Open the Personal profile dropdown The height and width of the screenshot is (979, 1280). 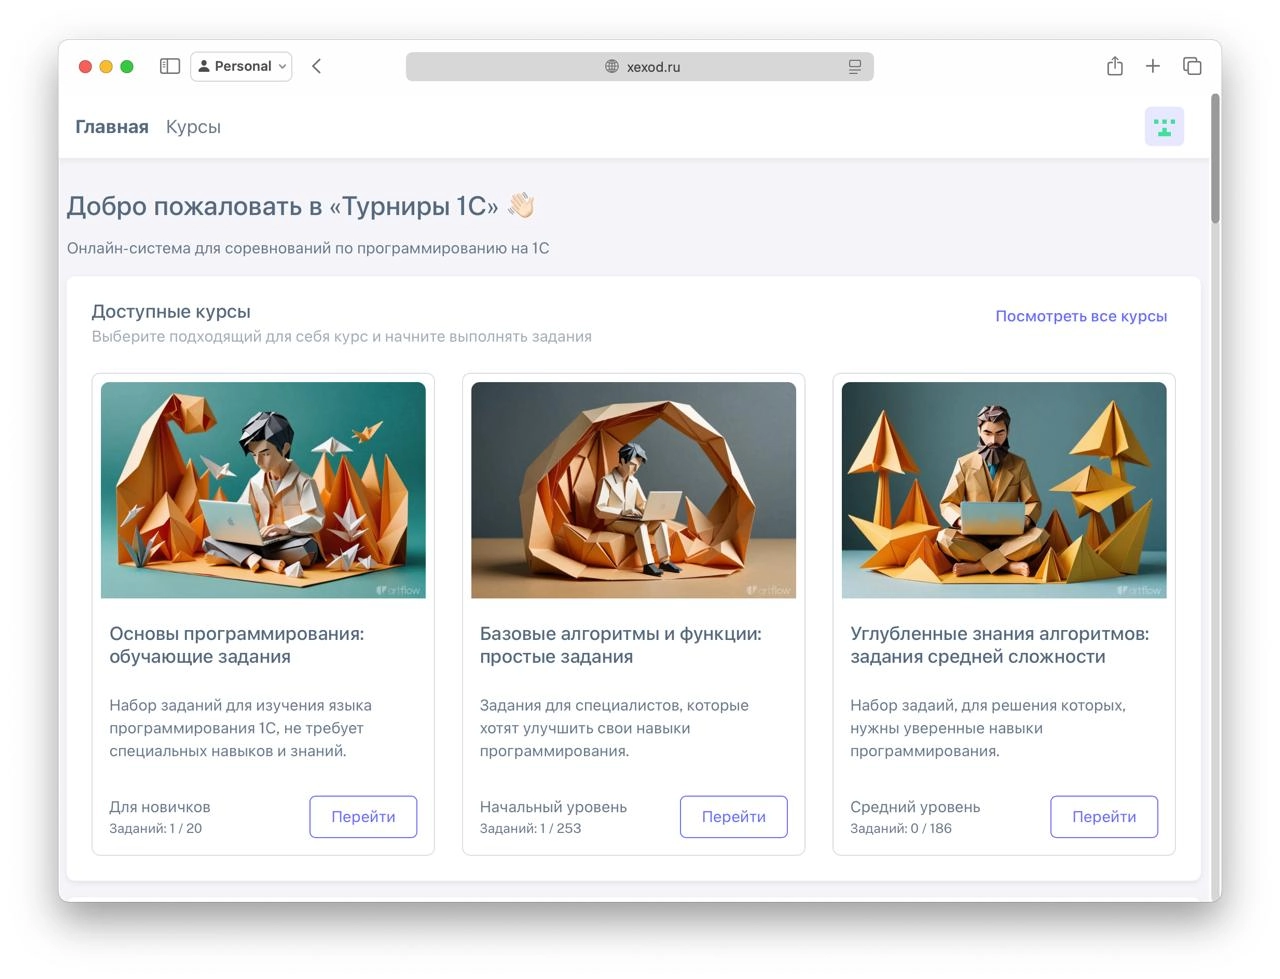pyautogui.click(x=241, y=66)
